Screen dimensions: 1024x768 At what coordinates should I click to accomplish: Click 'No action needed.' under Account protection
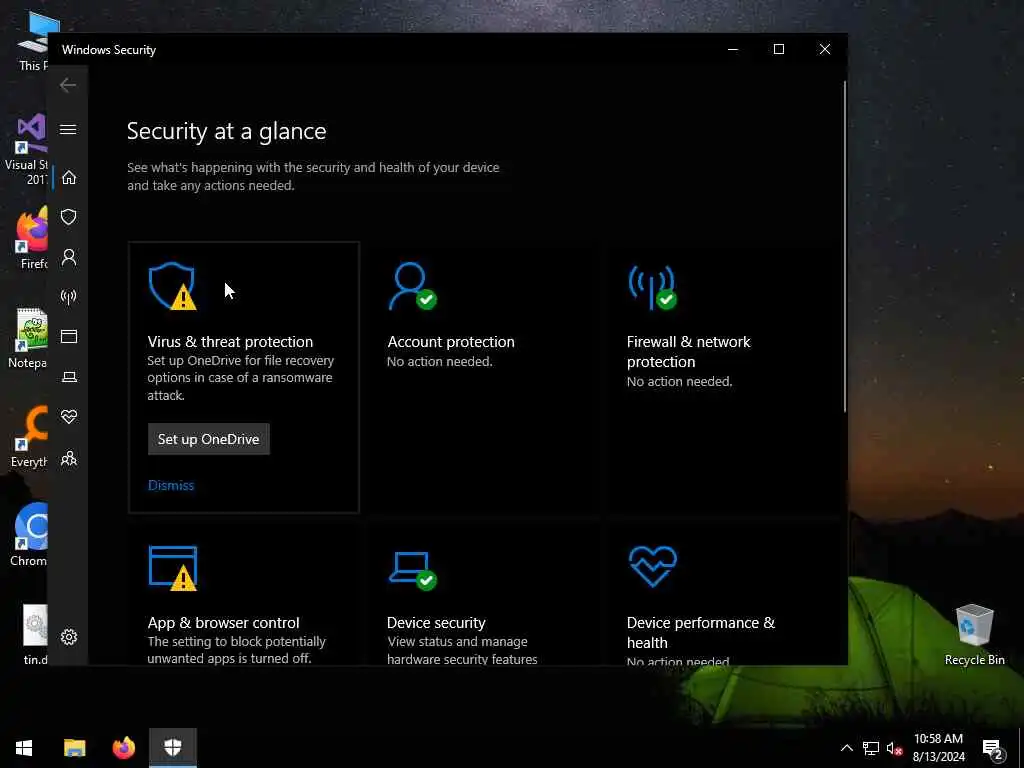(x=440, y=361)
